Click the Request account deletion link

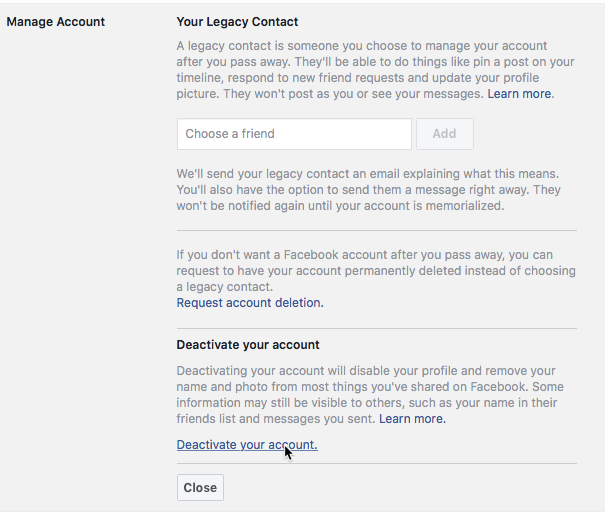(x=250, y=303)
